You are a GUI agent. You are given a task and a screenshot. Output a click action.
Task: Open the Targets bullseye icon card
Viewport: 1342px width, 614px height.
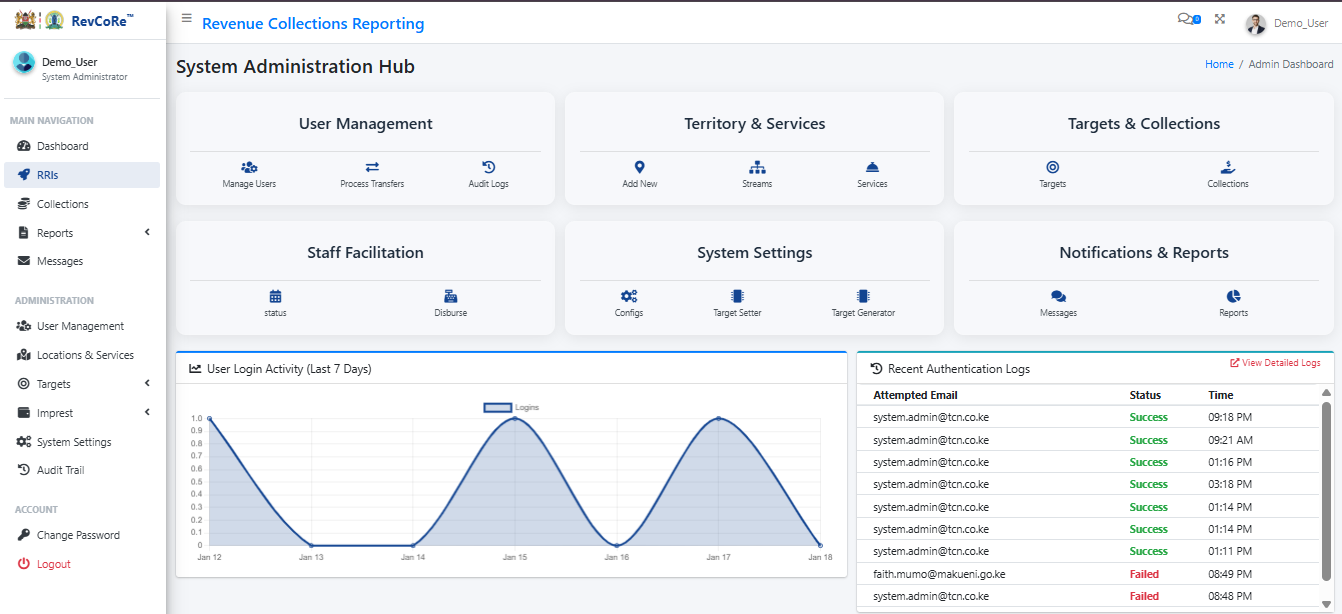[x=1052, y=168]
